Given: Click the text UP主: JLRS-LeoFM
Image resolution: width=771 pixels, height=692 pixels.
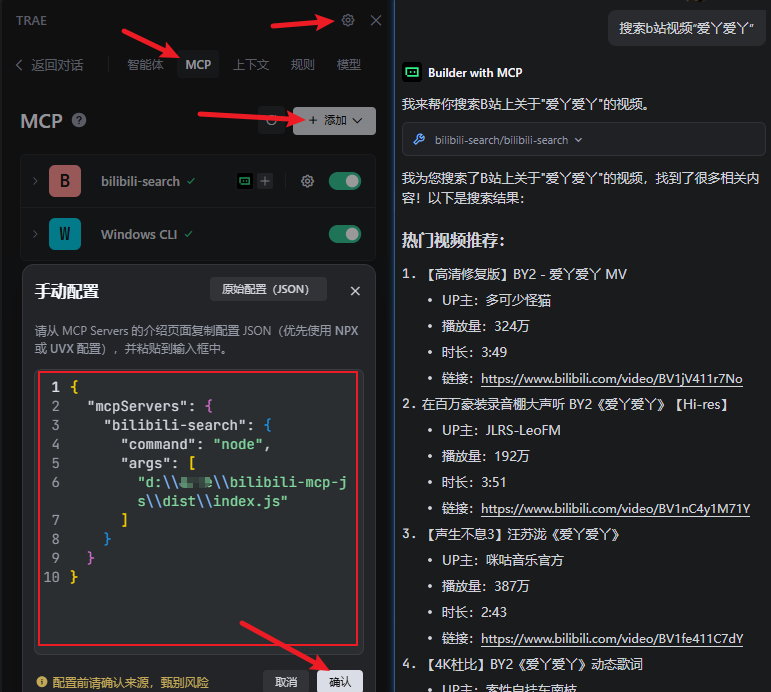Looking at the screenshot, I should (501, 430).
